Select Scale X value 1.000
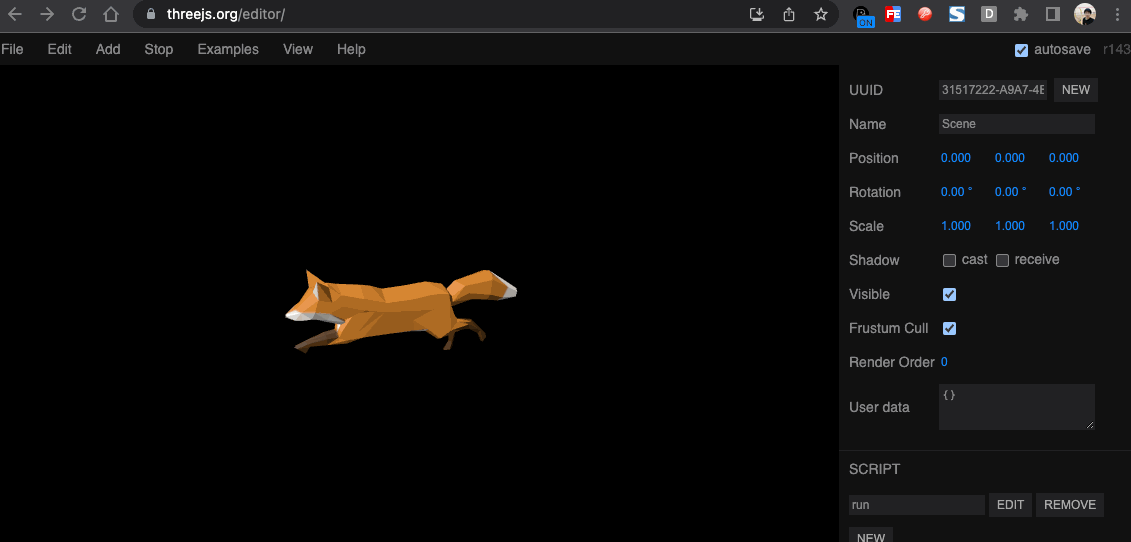Image resolution: width=1131 pixels, height=542 pixels. point(956,226)
